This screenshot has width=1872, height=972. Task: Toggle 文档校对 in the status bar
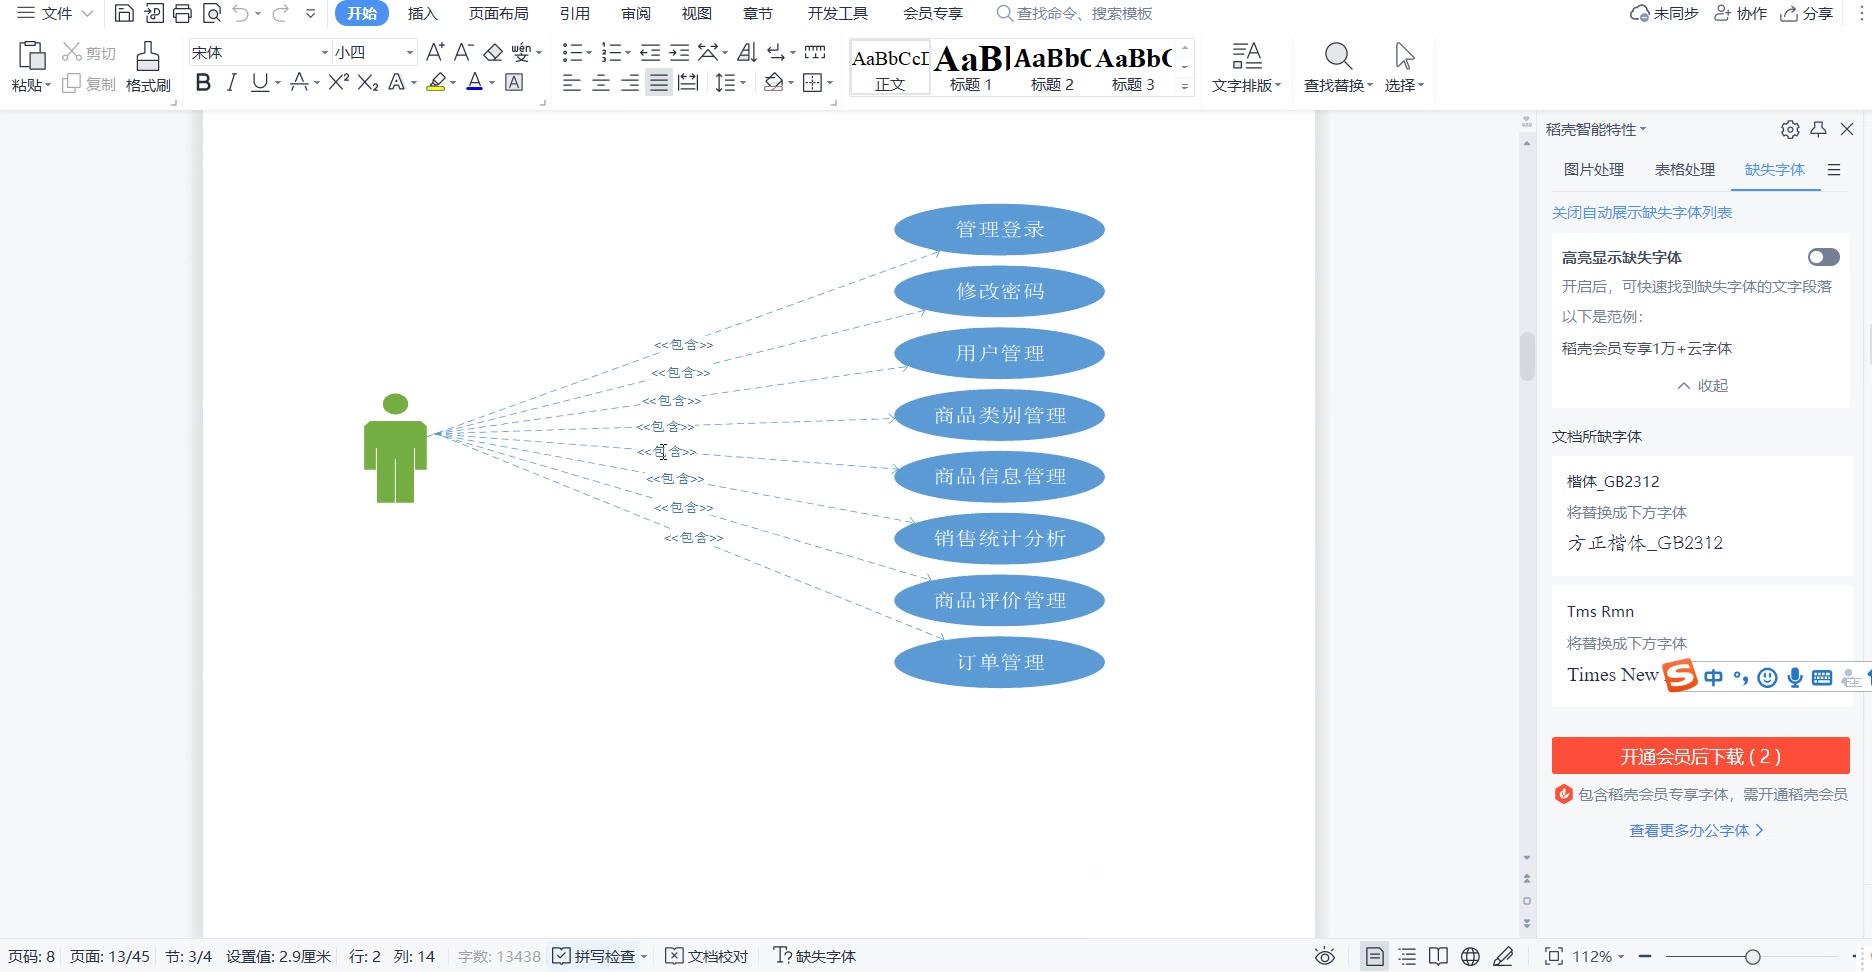click(x=706, y=957)
